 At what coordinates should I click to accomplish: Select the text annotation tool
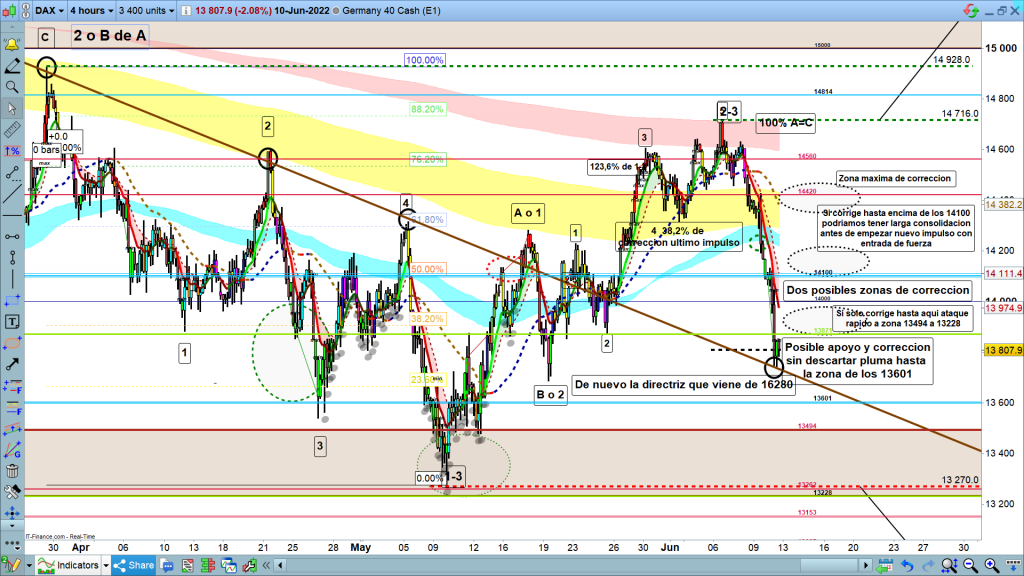12,322
